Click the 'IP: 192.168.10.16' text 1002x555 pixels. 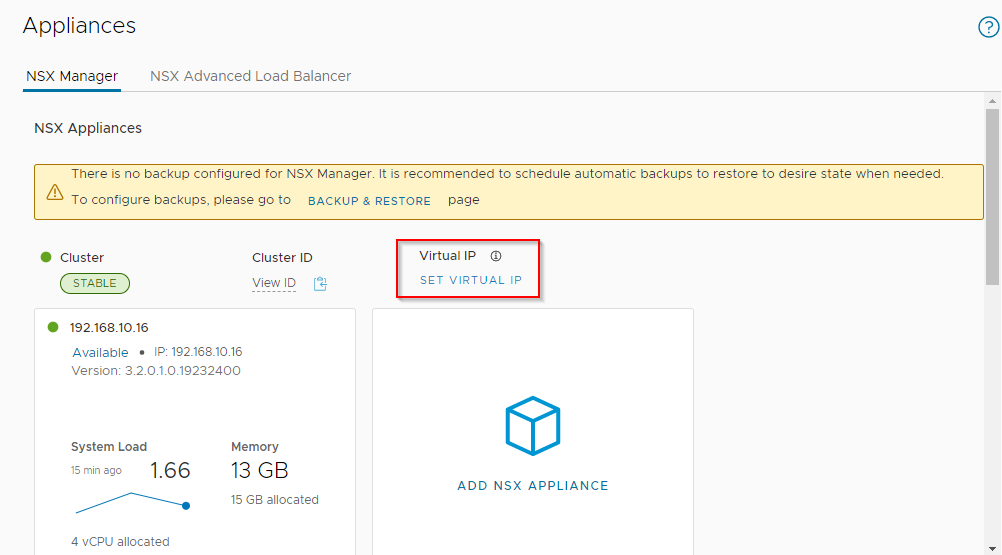198,352
